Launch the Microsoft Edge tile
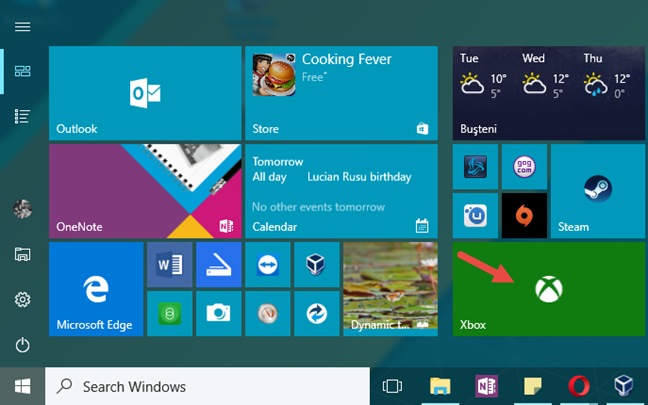648x405 pixels. pyautogui.click(x=96, y=289)
